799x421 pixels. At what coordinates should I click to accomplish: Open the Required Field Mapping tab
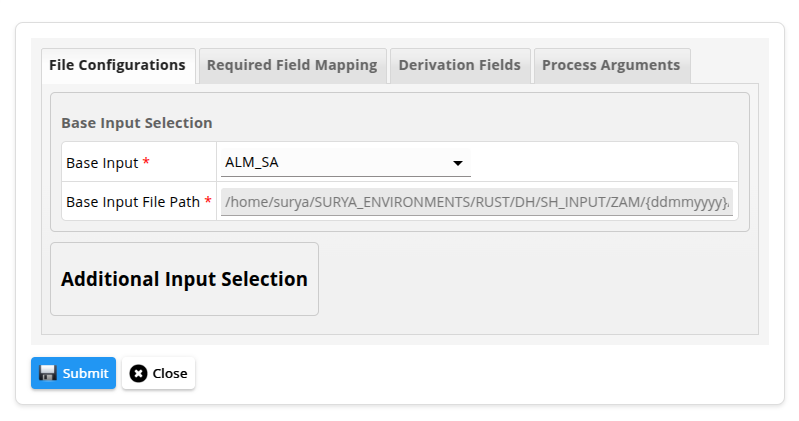click(291, 65)
